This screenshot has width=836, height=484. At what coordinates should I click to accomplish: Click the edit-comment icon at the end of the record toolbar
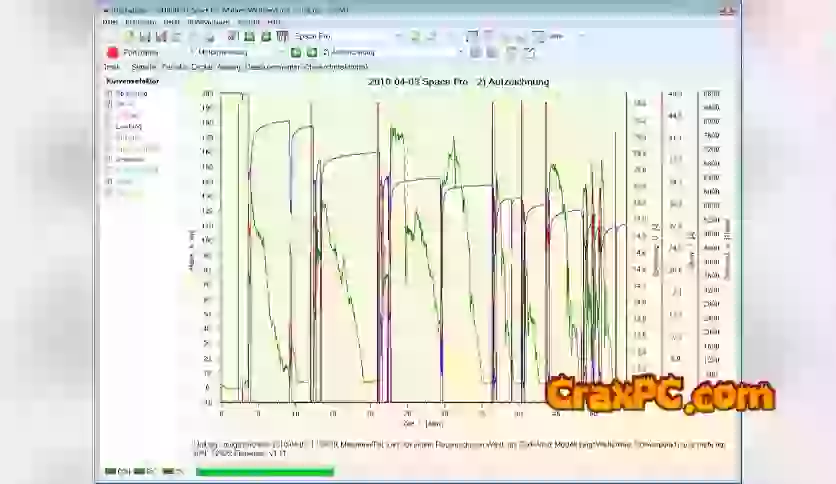(x=529, y=52)
